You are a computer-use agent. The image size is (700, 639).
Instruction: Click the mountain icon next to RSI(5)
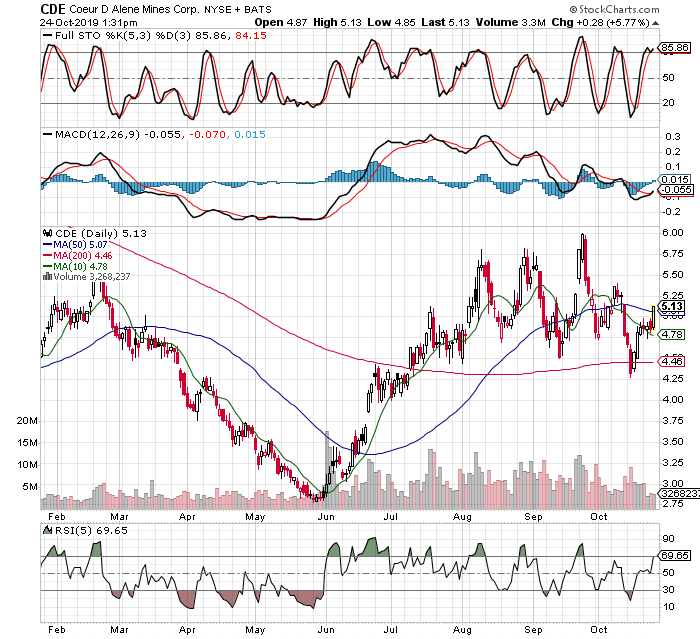point(47,530)
